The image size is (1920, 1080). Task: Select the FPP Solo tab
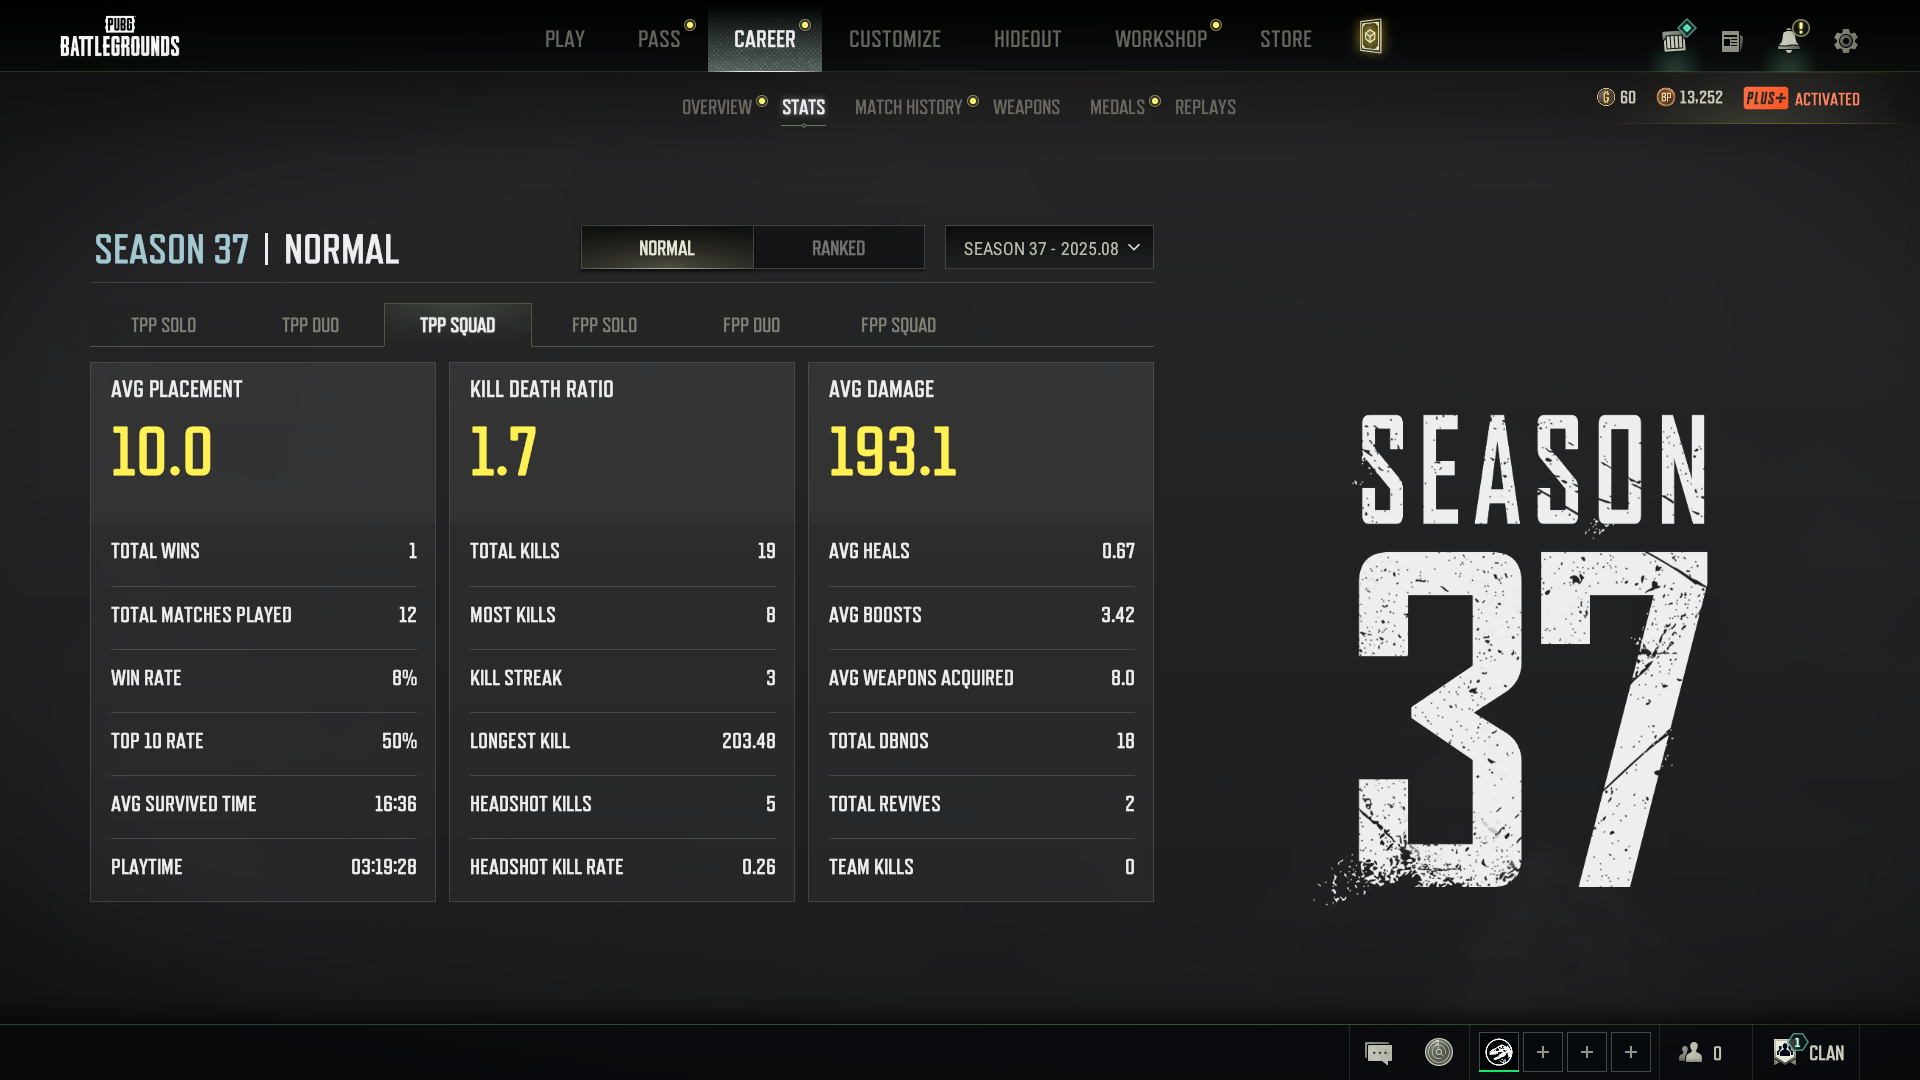tap(604, 325)
